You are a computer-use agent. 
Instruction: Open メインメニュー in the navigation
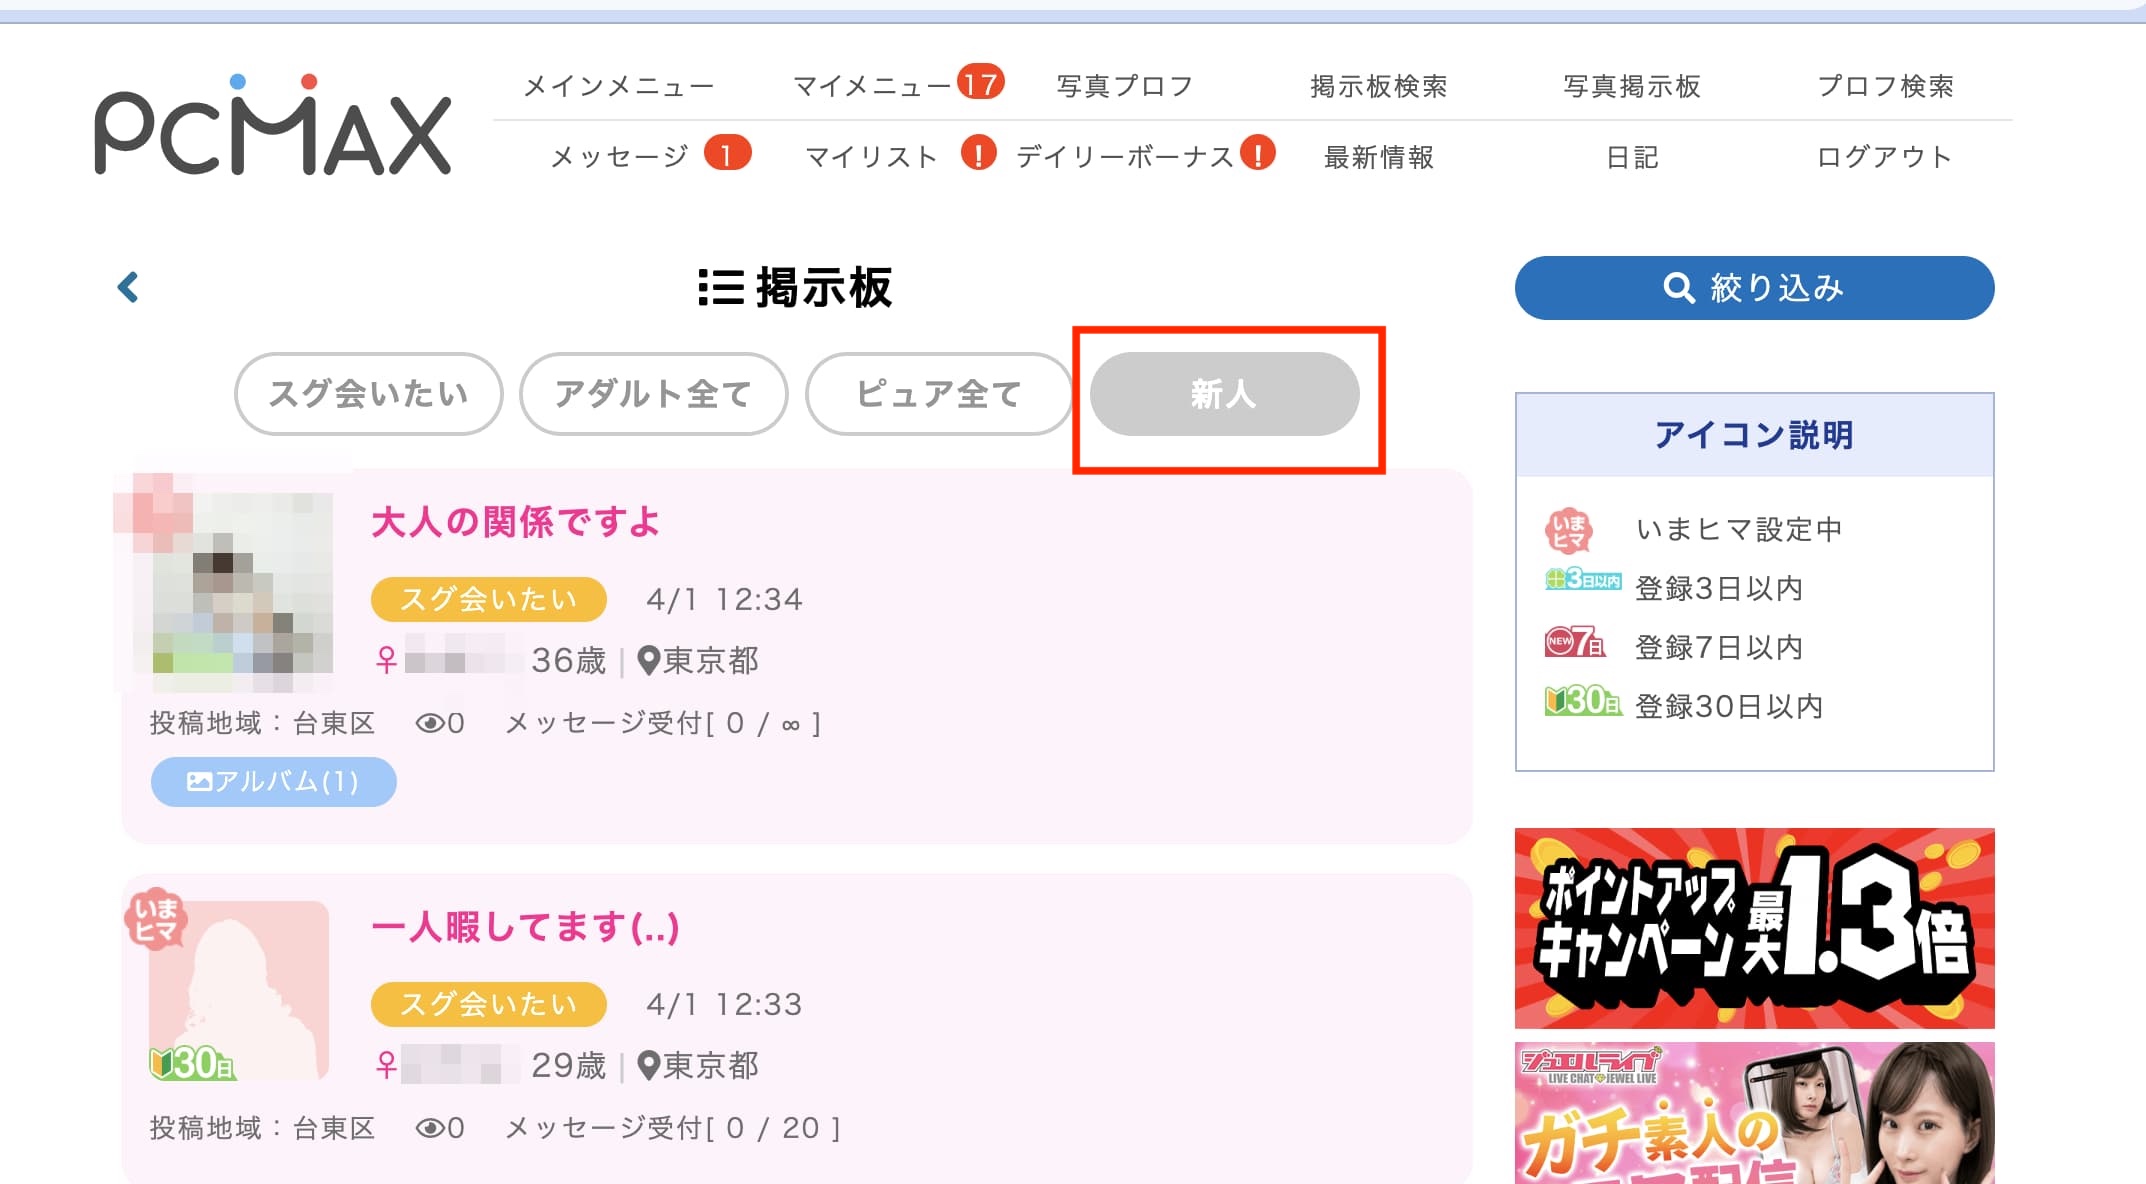620,86
